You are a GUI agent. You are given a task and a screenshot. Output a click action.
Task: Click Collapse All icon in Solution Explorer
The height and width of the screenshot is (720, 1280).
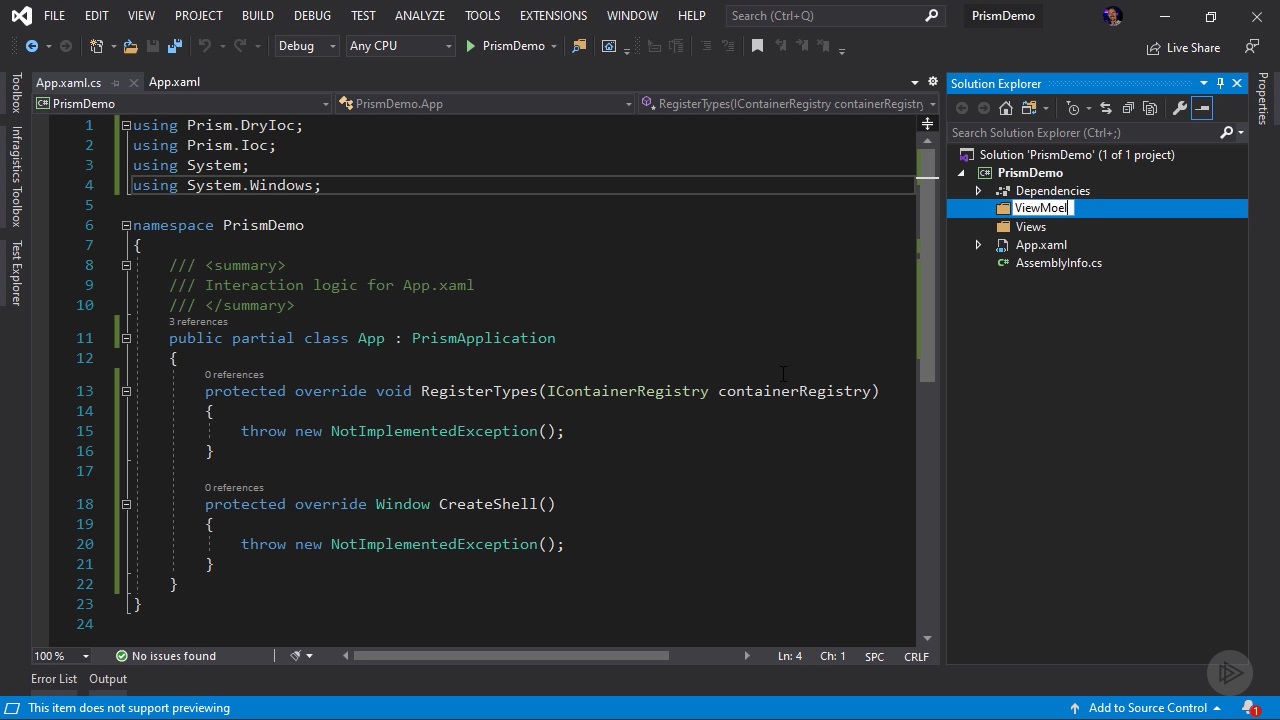(1128, 108)
